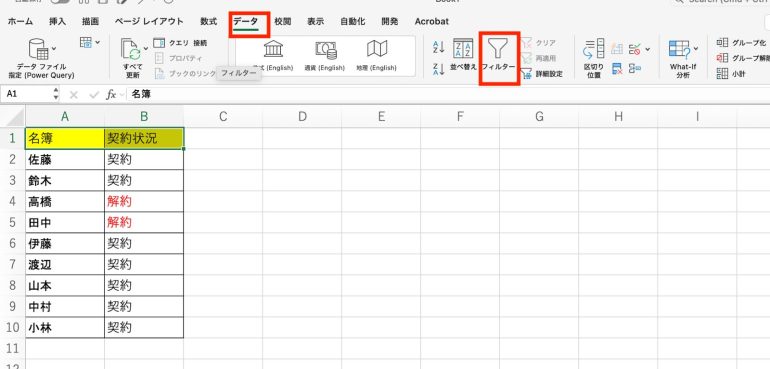The image size is (770, 369).
Task: Click the formula bar containing 名簿
Action: (448, 94)
